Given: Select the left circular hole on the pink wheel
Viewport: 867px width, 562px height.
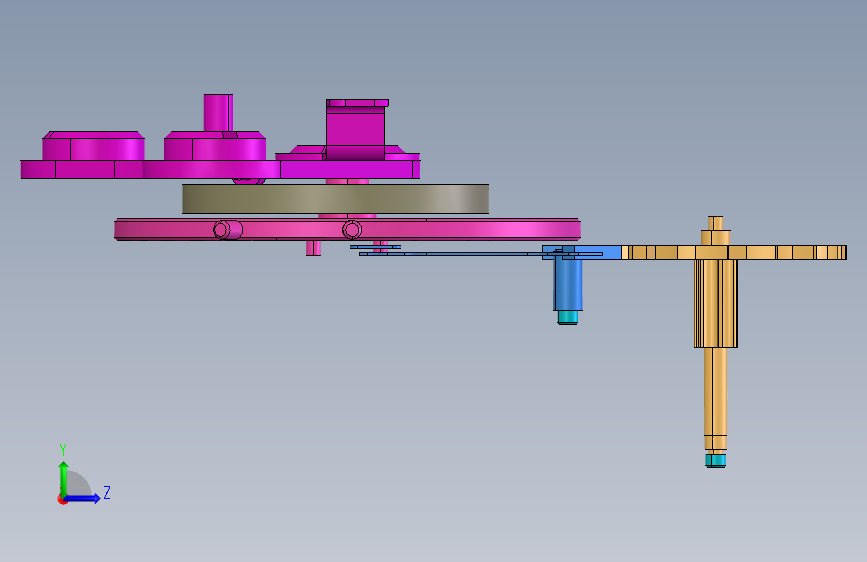Looking at the screenshot, I should click(x=222, y=230).
